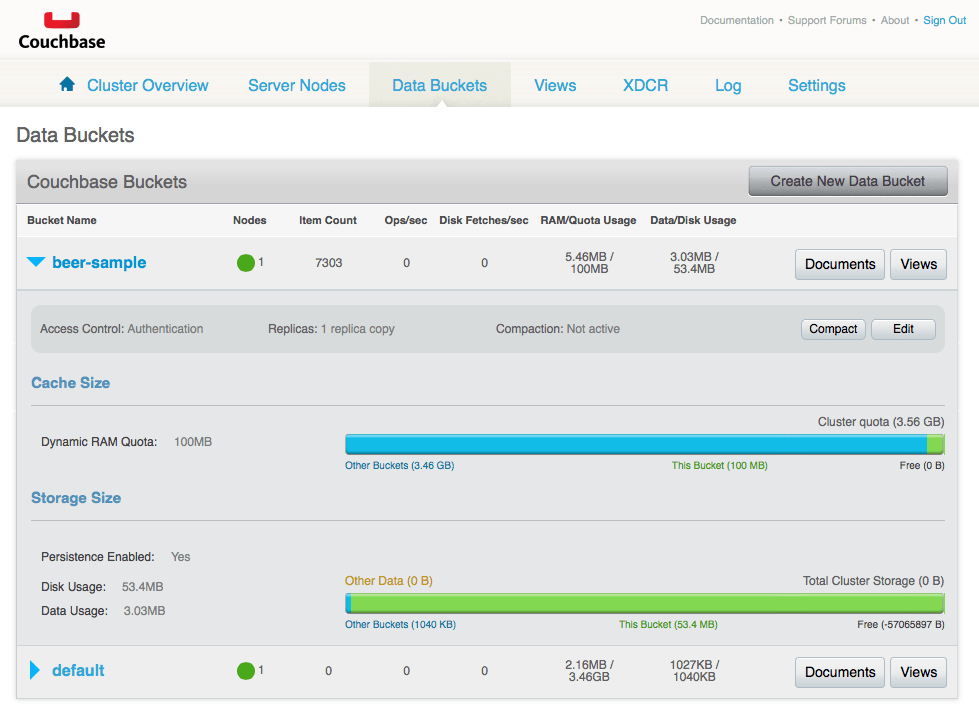This screenshot has width=979, height=710.
Task: Click the home icon beside Cluster Overview
Action: (x=67, y=84)
